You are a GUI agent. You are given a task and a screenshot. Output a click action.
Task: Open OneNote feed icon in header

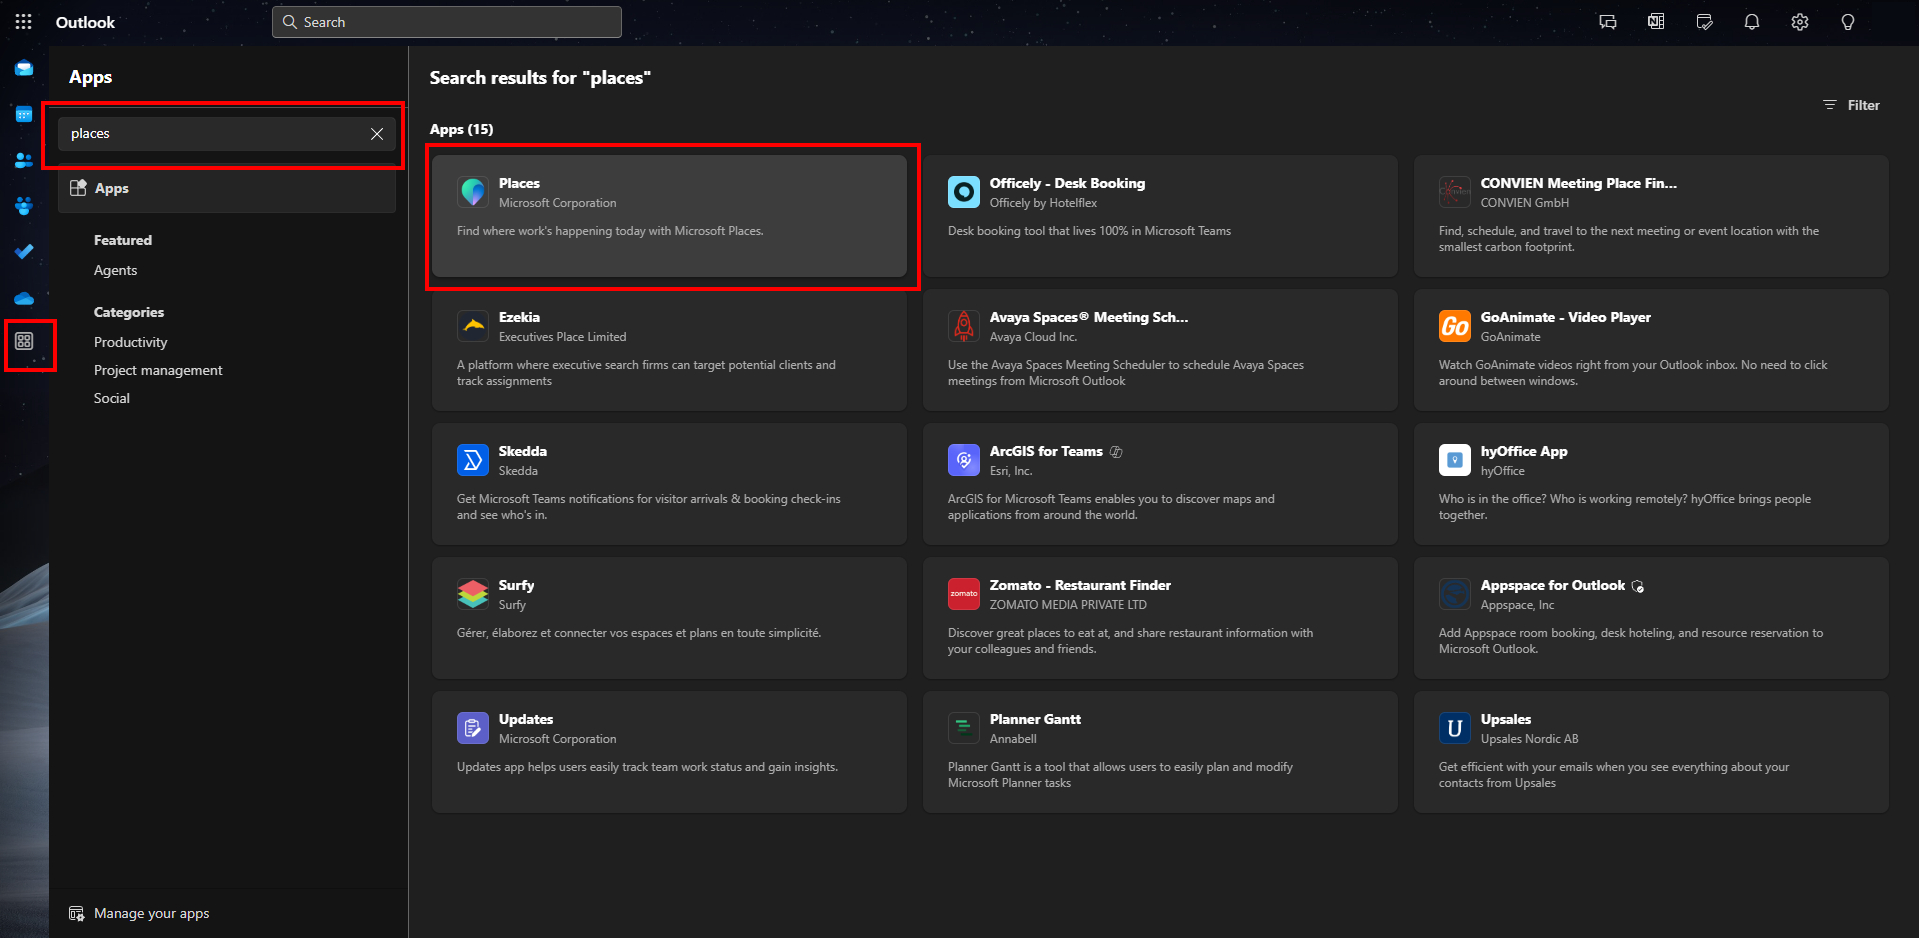1656,22
